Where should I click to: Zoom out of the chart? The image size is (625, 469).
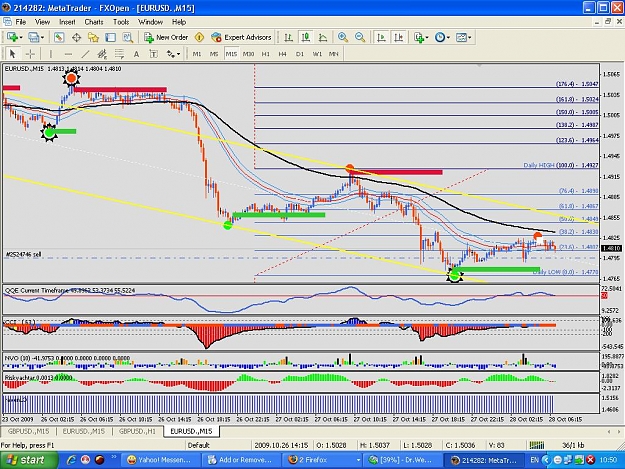tap(360, 37)
